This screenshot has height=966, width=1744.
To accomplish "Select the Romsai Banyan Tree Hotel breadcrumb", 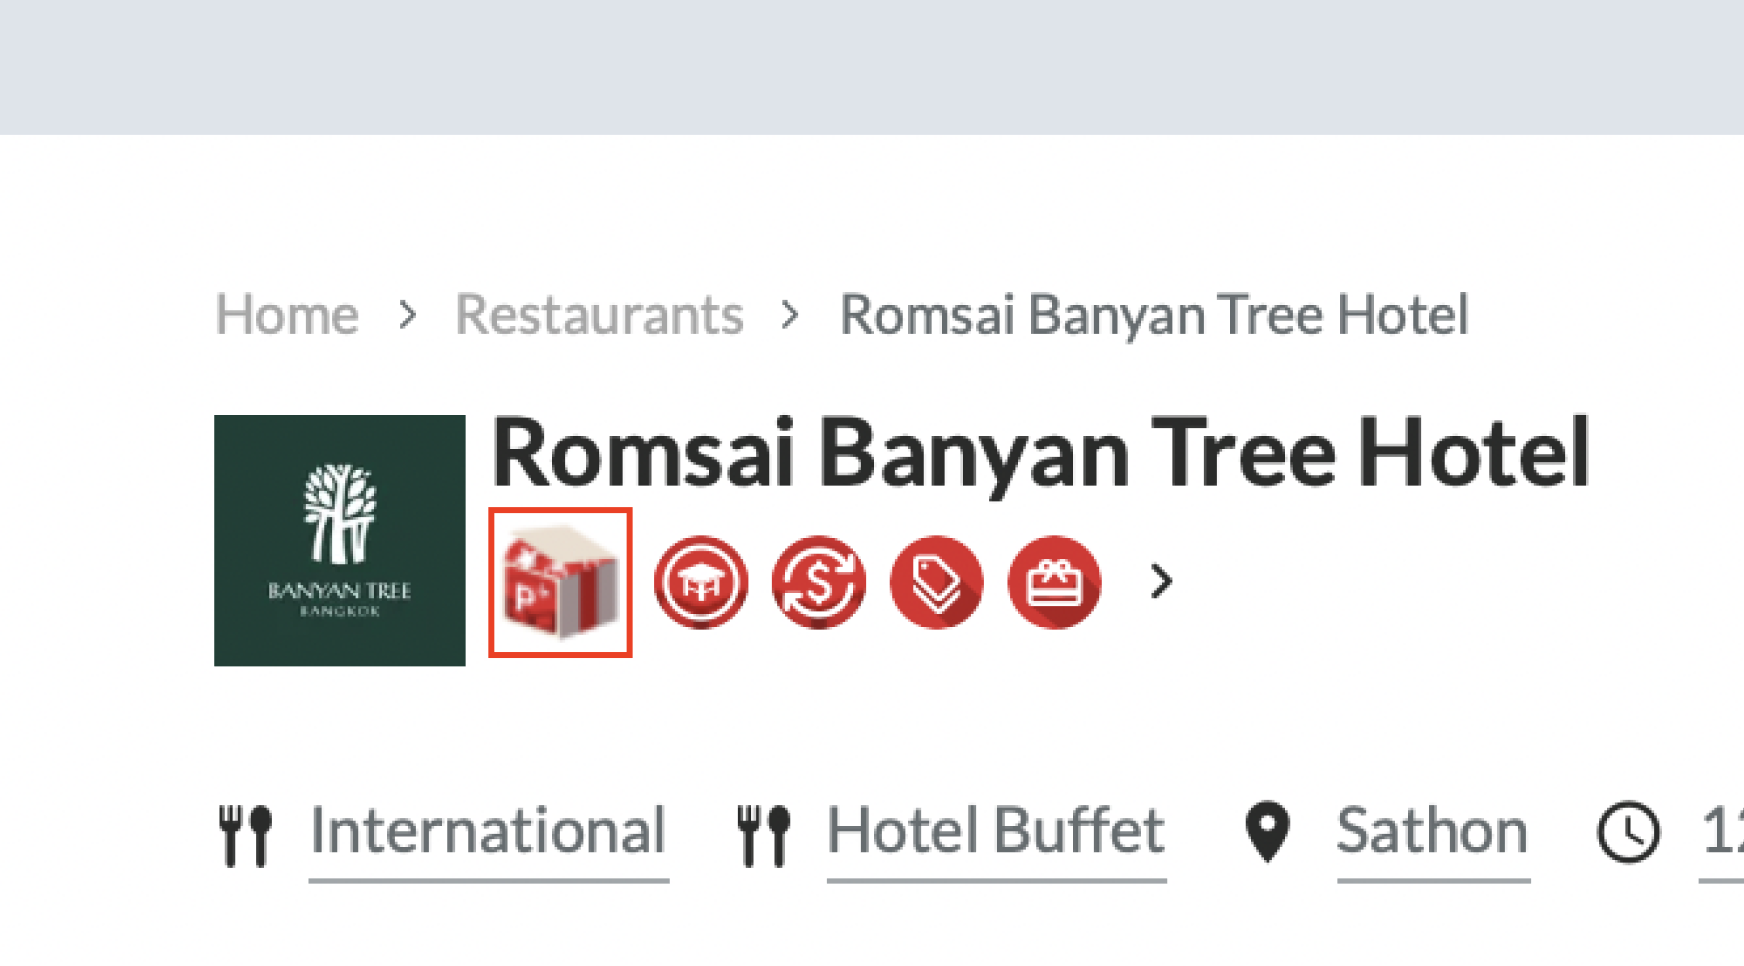I will (1154, 315).
